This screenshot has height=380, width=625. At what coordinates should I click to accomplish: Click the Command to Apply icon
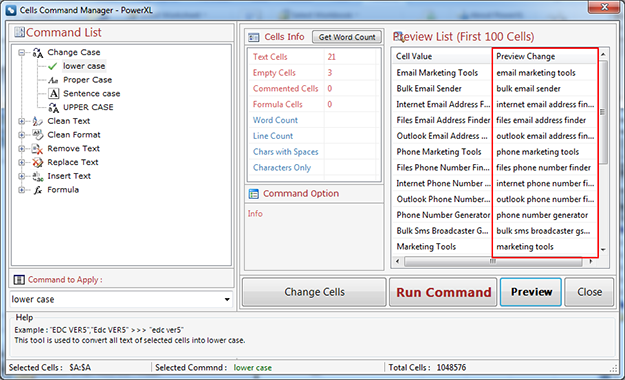click(19, 280)
